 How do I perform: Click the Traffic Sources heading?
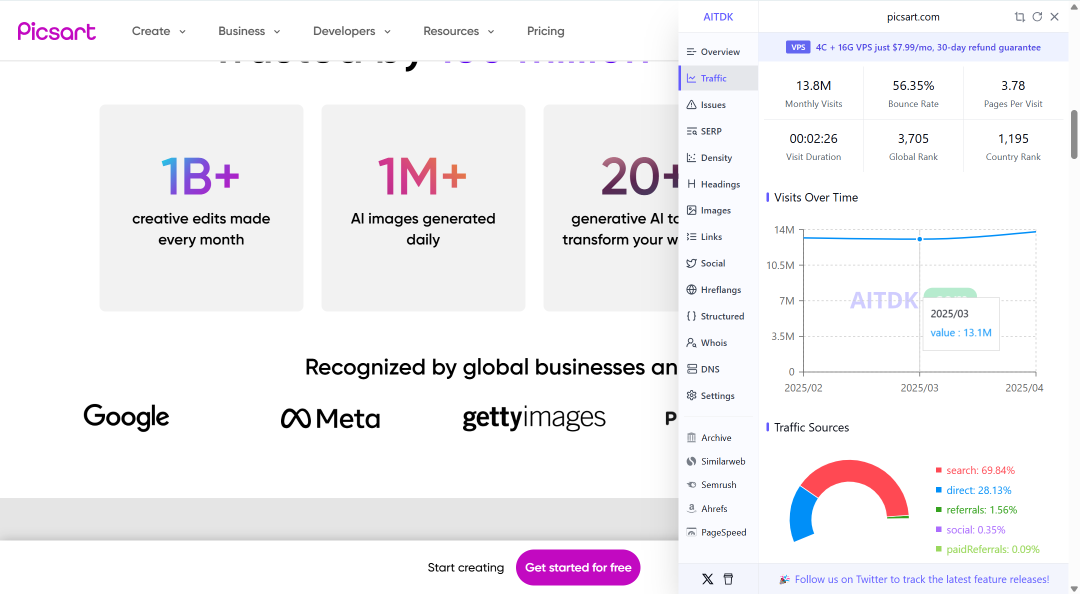coord(811,427)
